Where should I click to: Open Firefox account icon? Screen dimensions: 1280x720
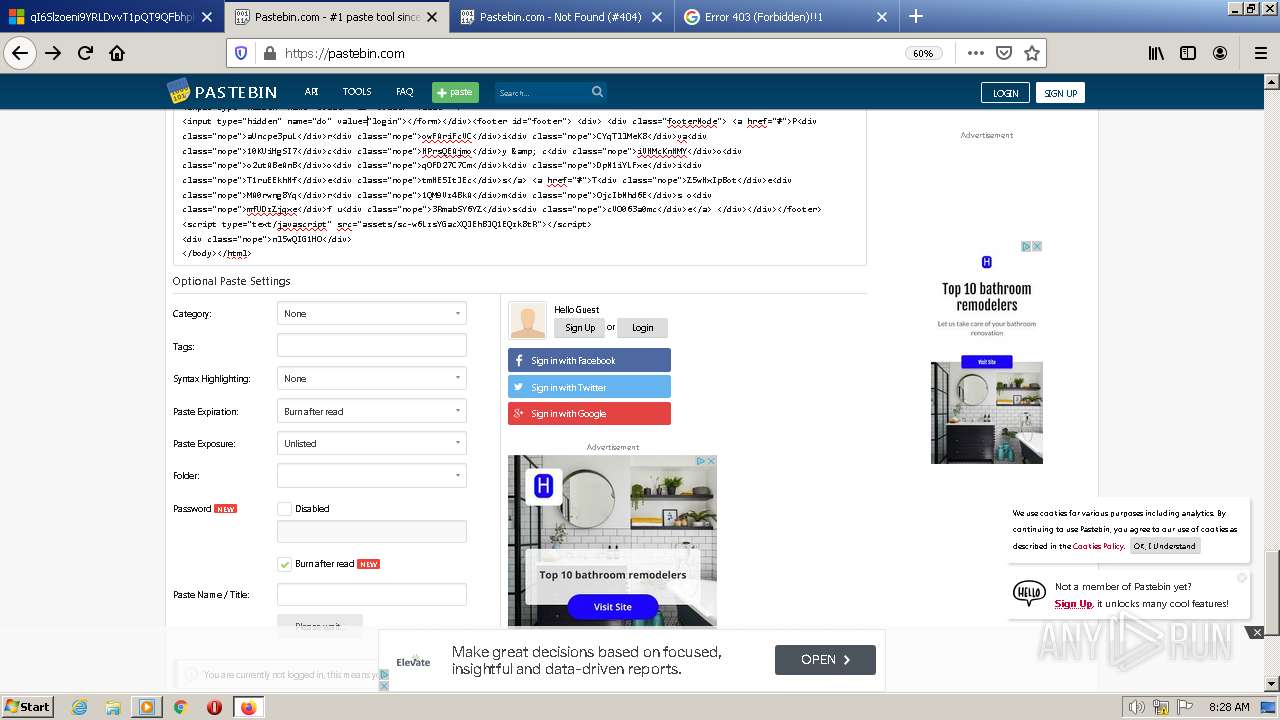[1220, 53]
